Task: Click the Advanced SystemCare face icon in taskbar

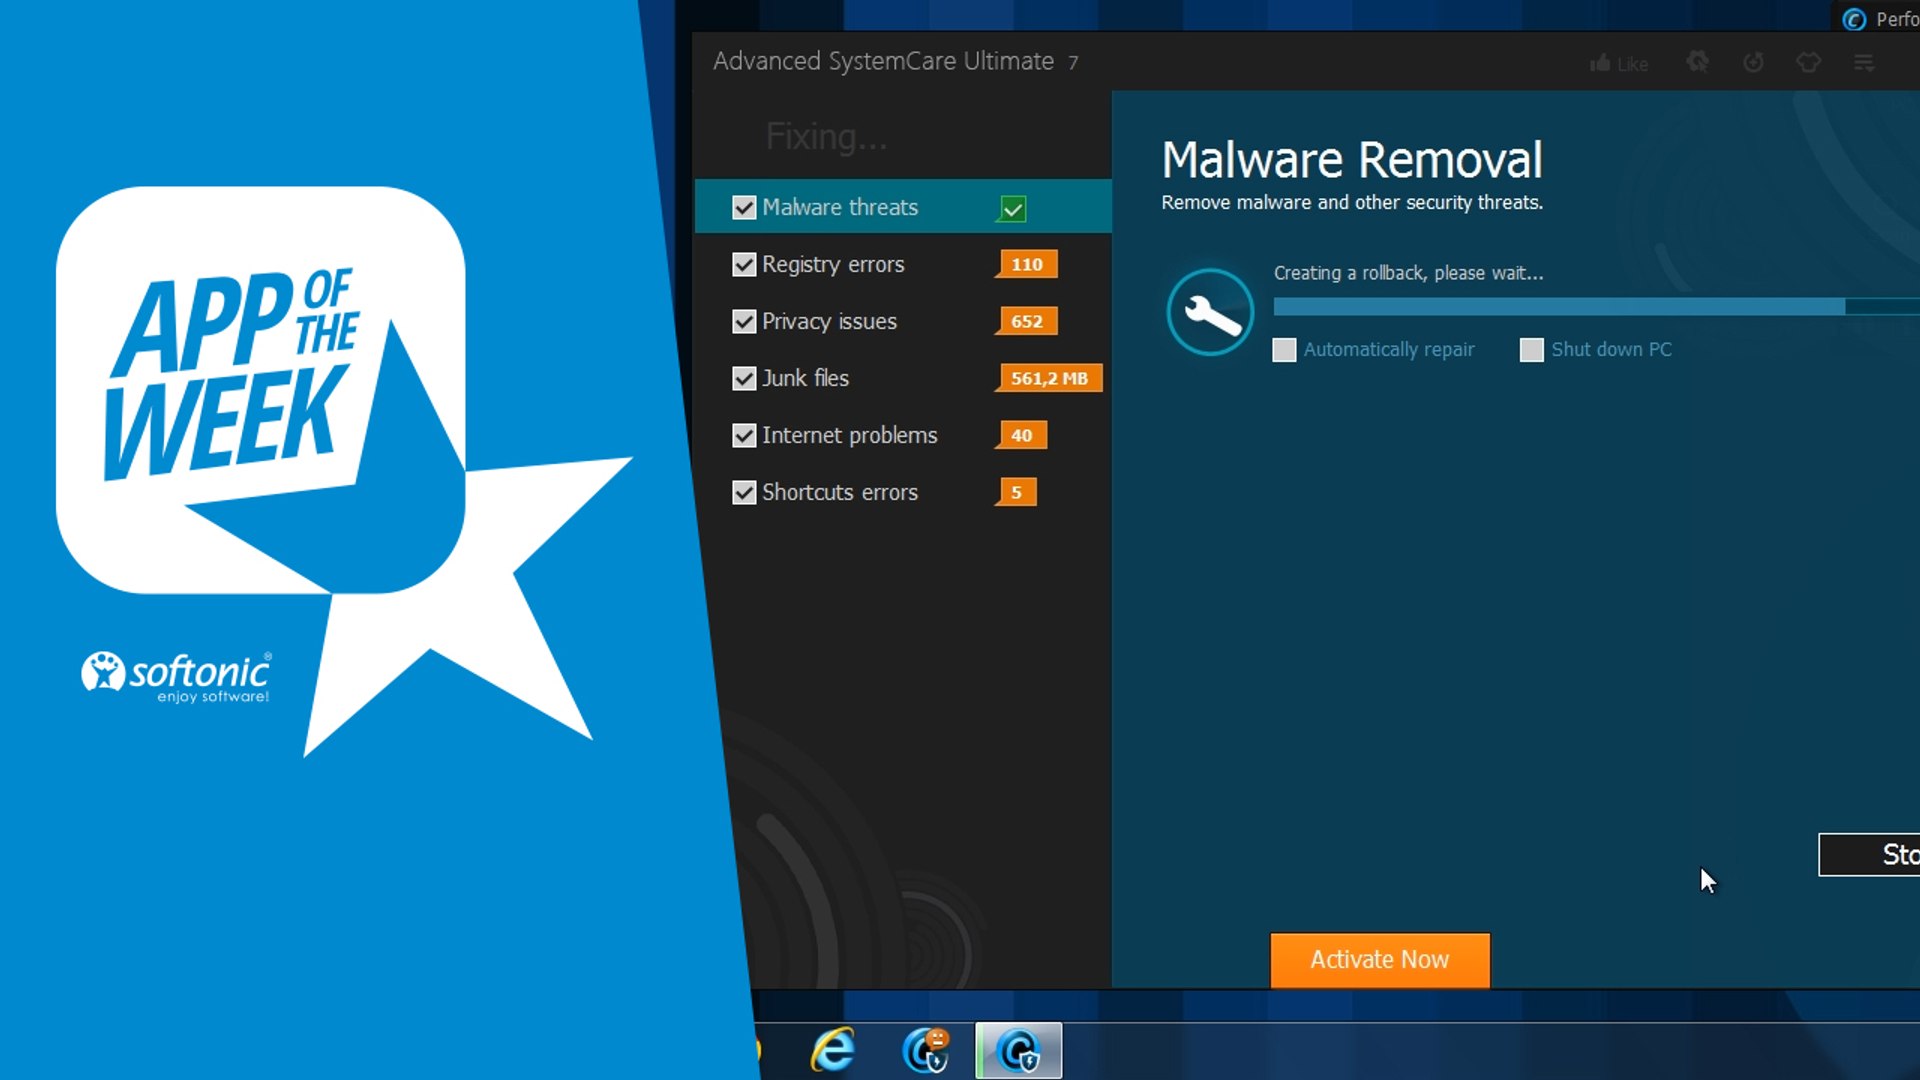Action: 924,1051
